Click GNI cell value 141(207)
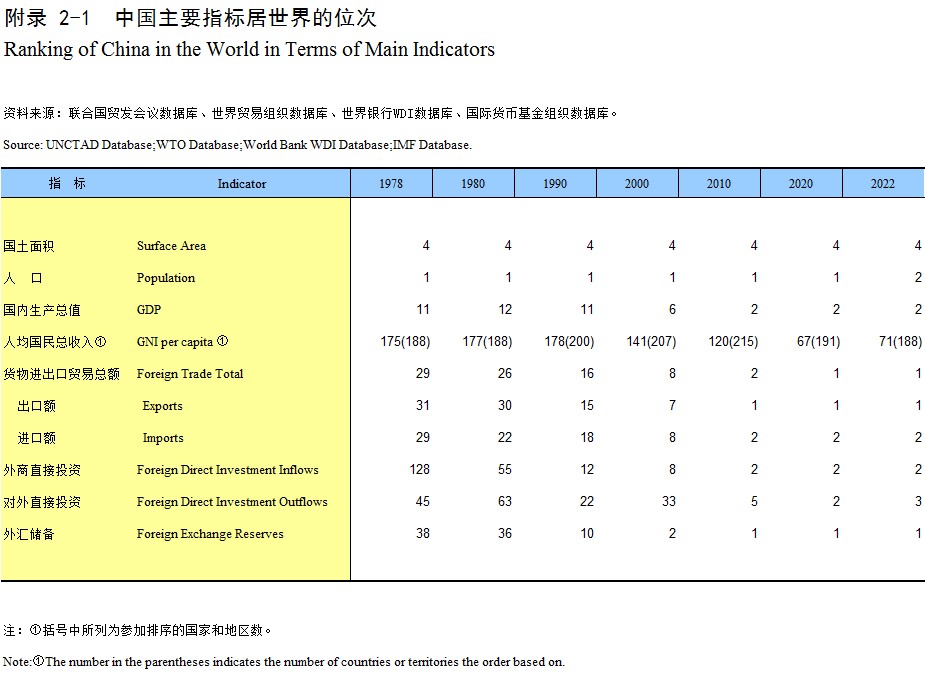This screenshot has width=925, height=678. tap(651, 342)
